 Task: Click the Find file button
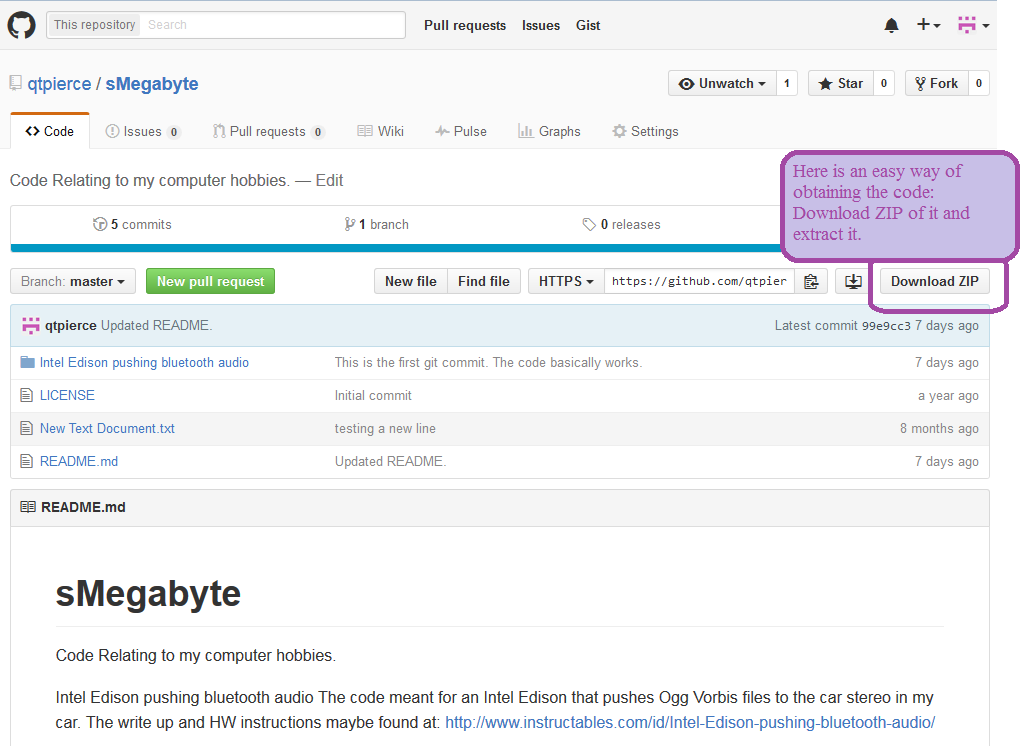click(x=484, y=282)
